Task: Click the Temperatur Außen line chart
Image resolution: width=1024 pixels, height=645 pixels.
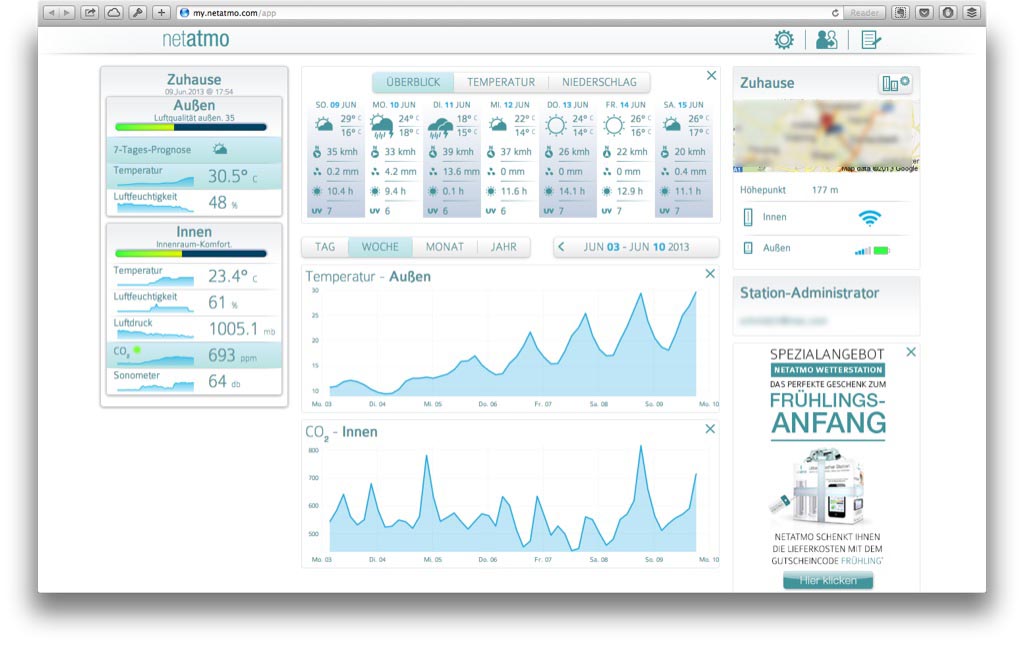Action: 513,344
